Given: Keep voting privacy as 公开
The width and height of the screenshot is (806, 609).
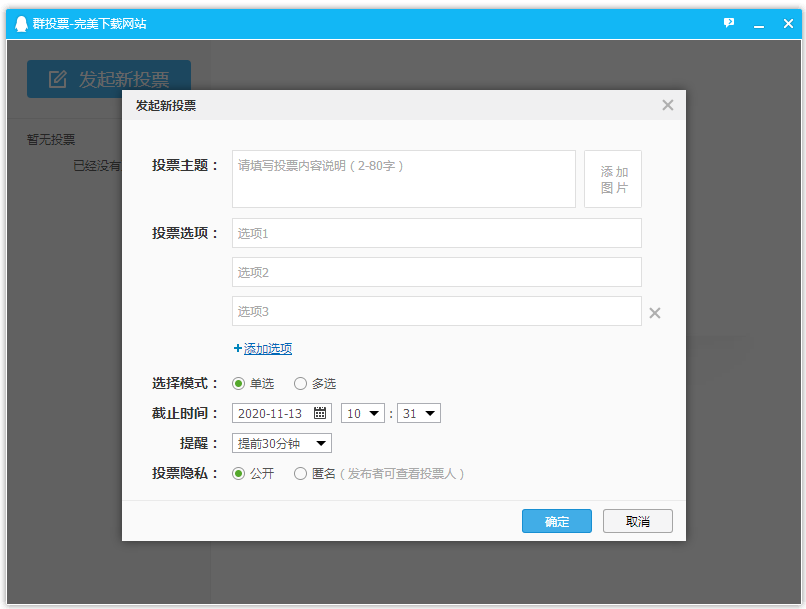Looking at the screenshot, I should point(236,473).
